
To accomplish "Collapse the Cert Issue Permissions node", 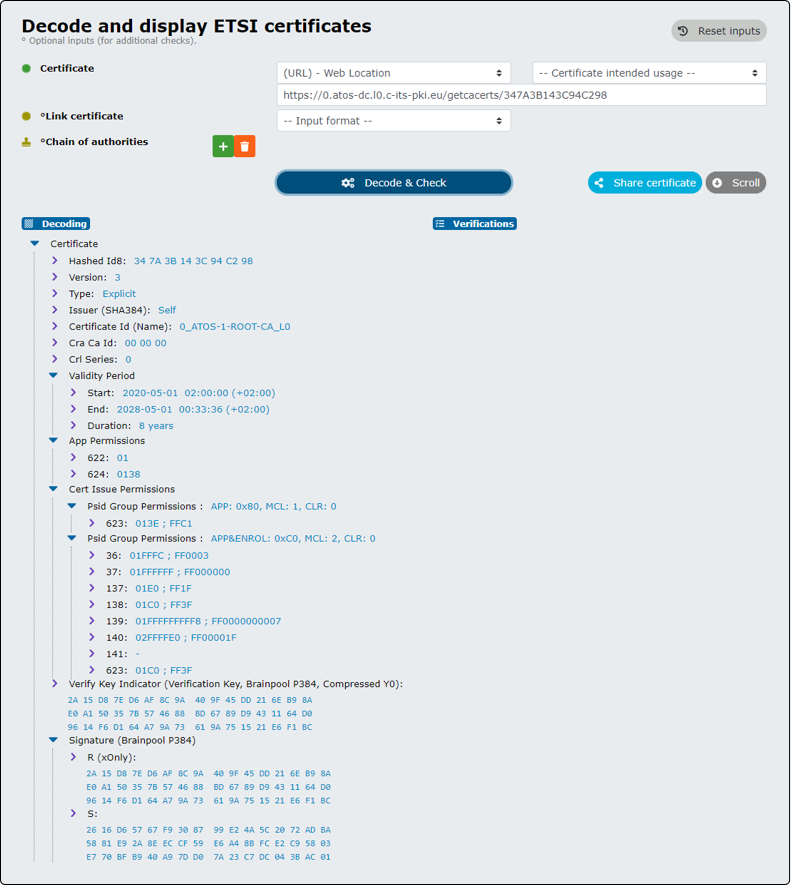I will click(53, 489).
